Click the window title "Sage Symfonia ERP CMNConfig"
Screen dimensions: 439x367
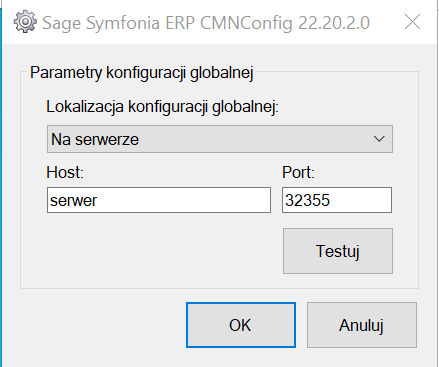tap(168, 23)
